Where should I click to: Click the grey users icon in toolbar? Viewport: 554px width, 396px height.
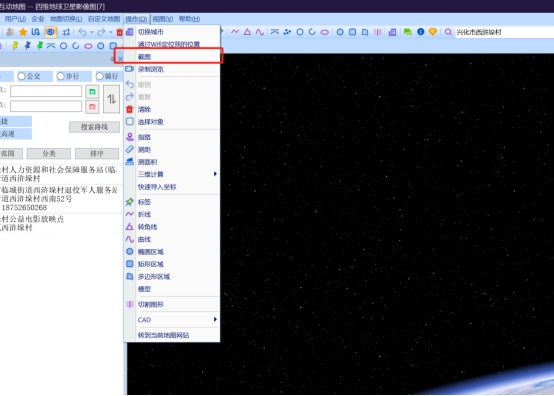tap(10, 32)
